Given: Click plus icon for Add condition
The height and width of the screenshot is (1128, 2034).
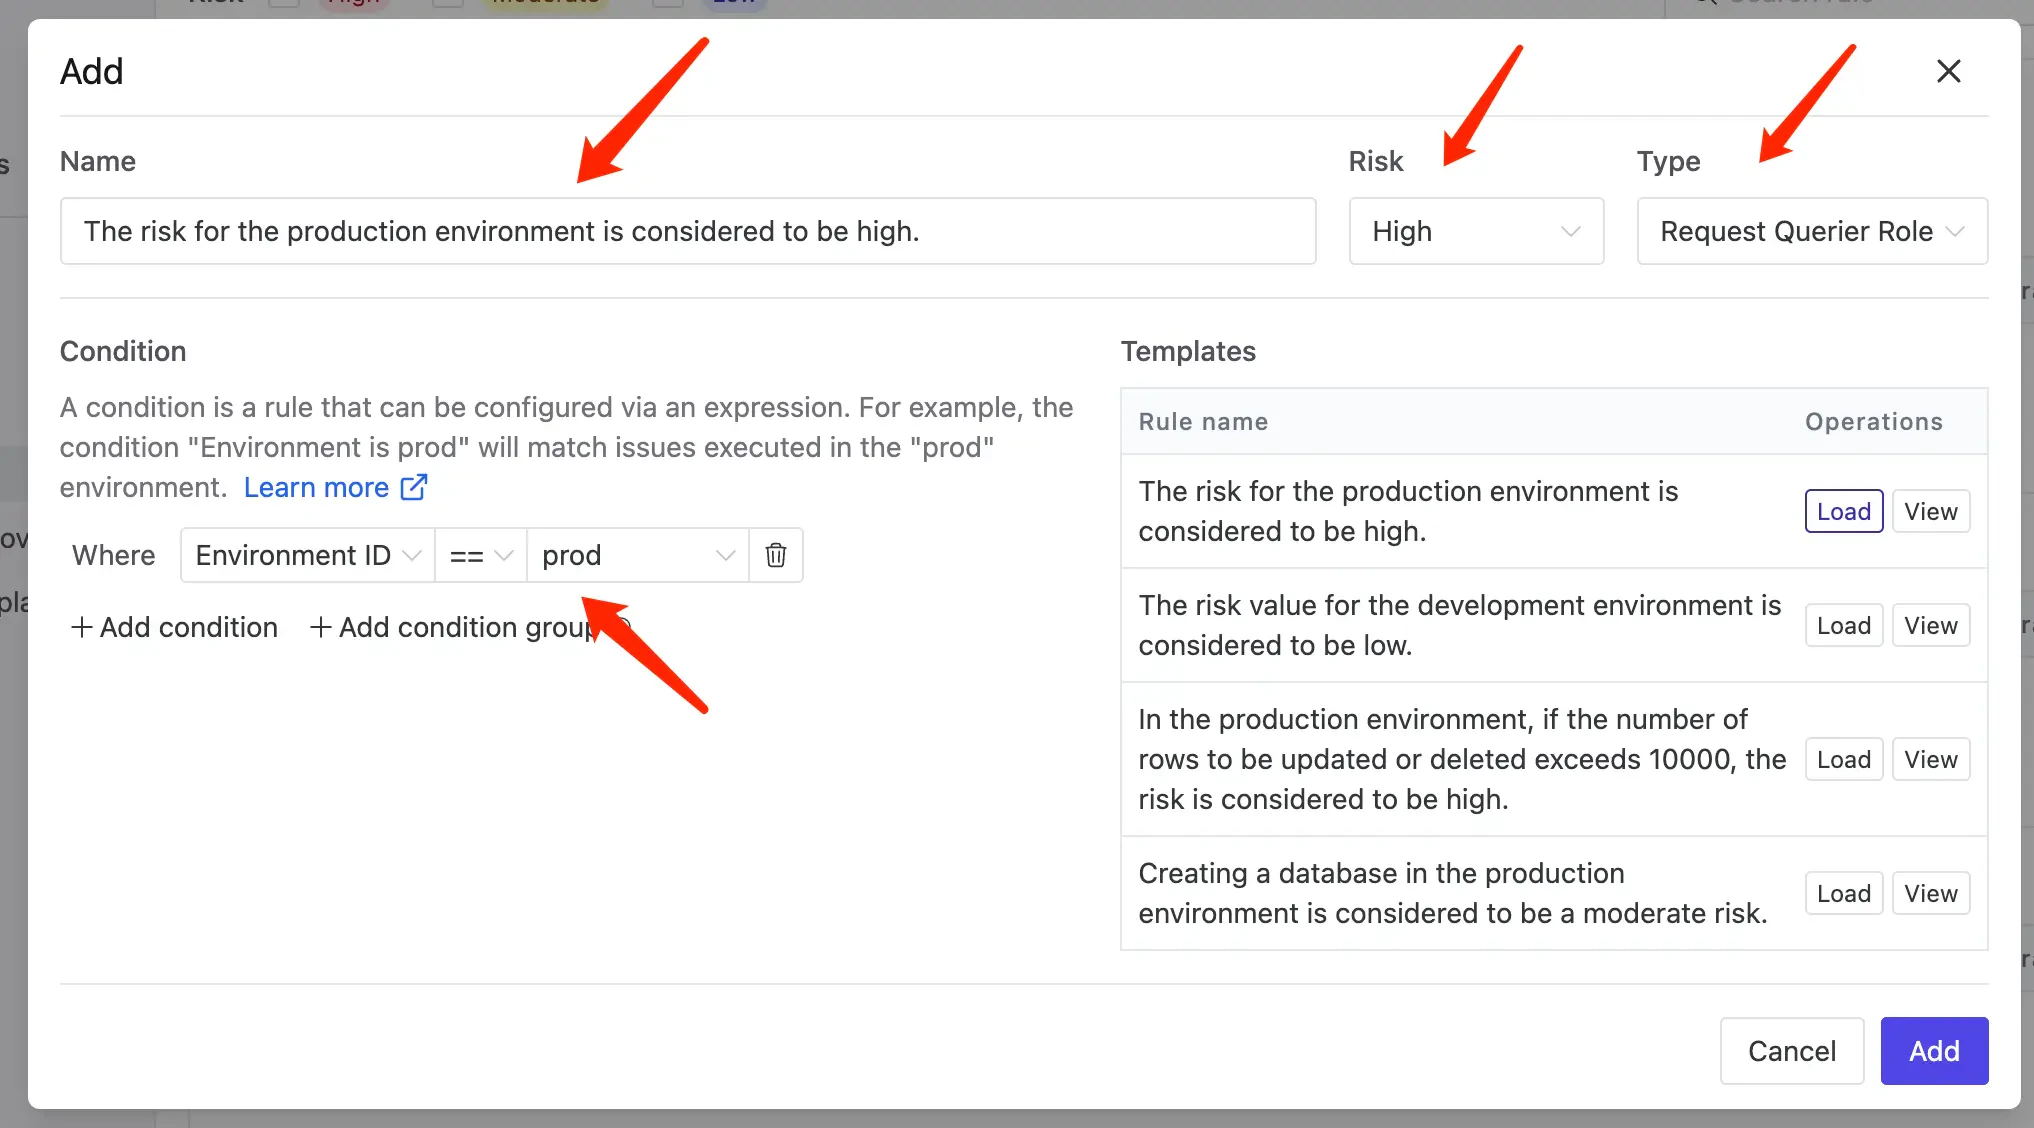Looking at the screenshot, I should point(82,627).
